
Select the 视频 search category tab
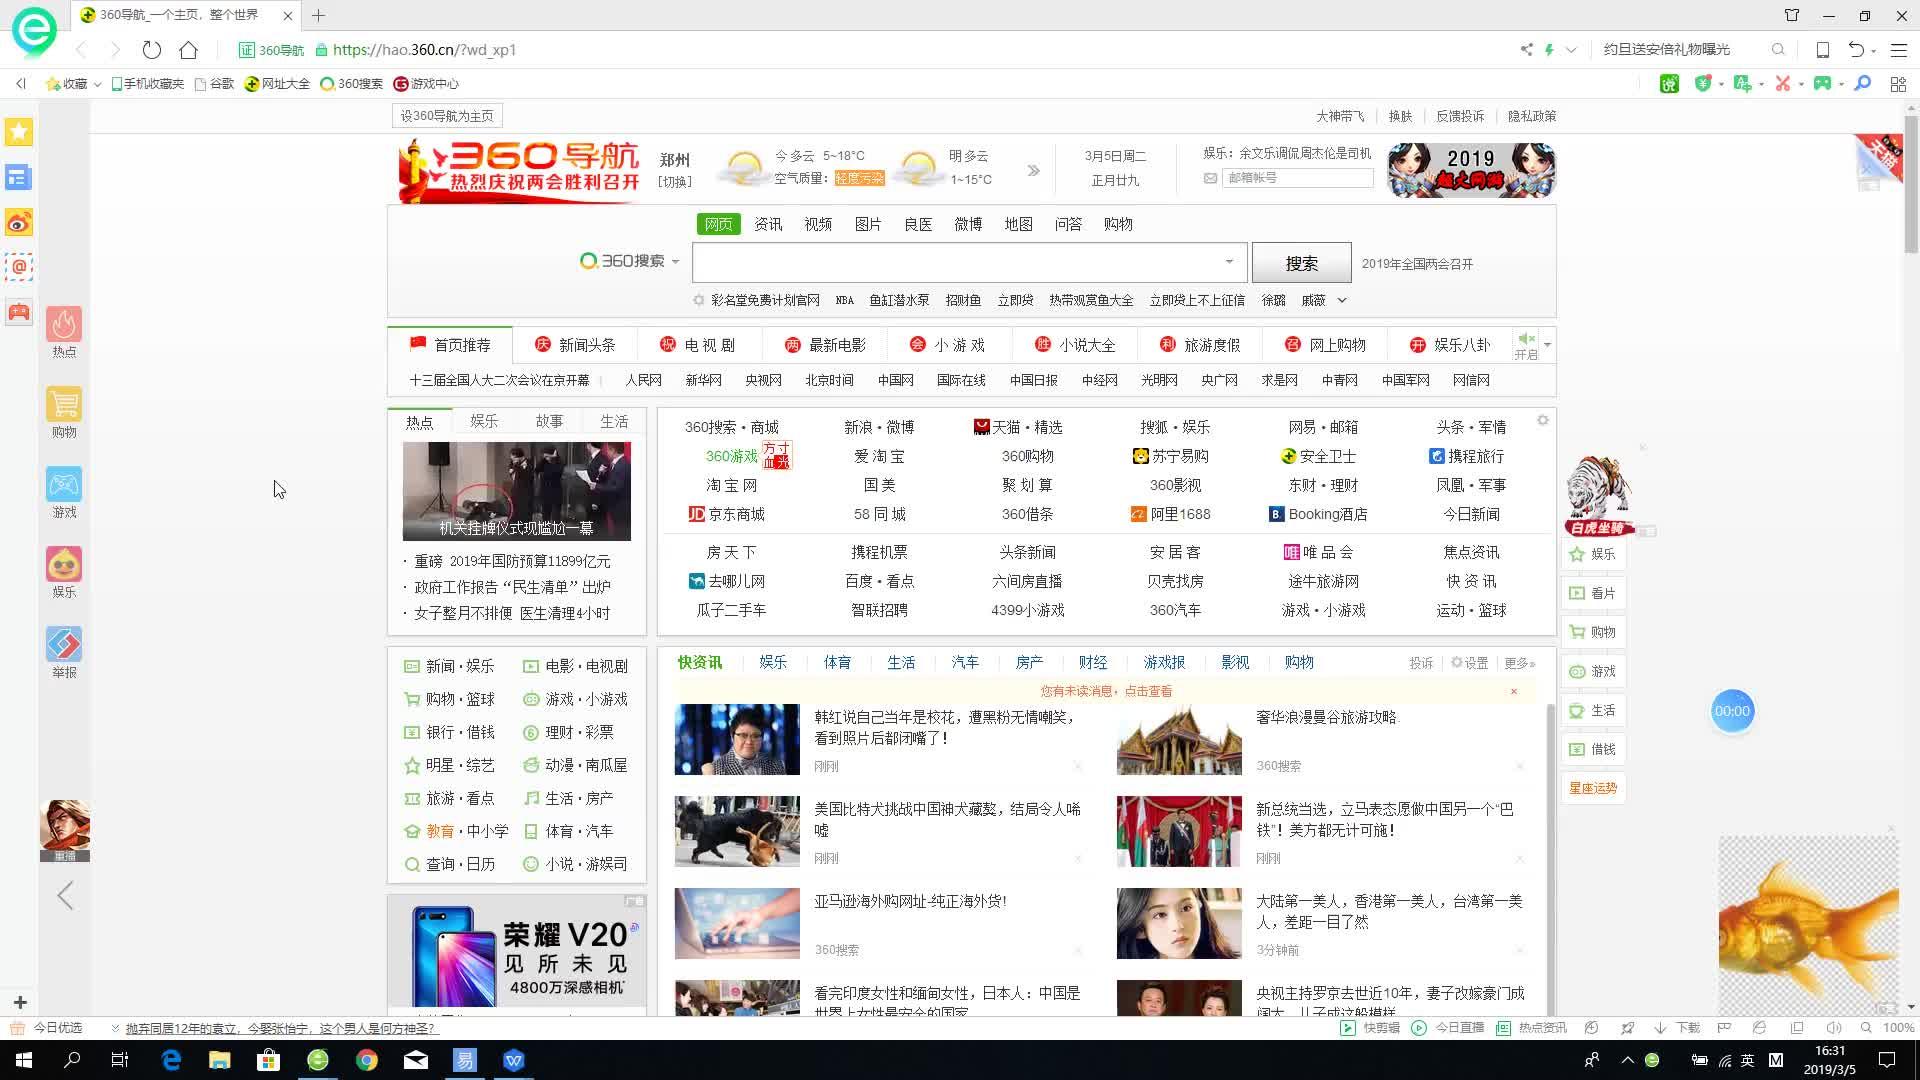818,224
